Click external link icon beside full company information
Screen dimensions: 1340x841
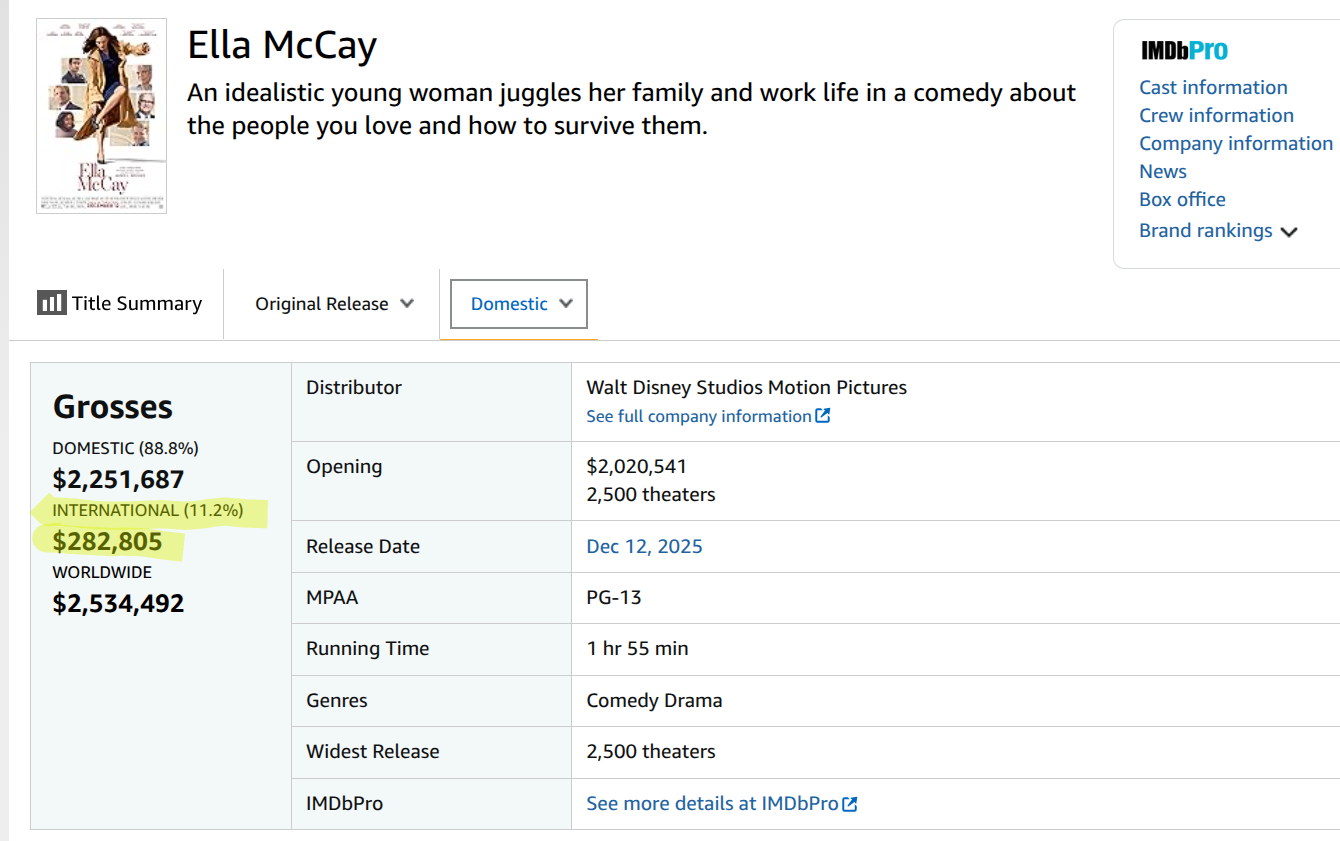[x=823, y=416]
